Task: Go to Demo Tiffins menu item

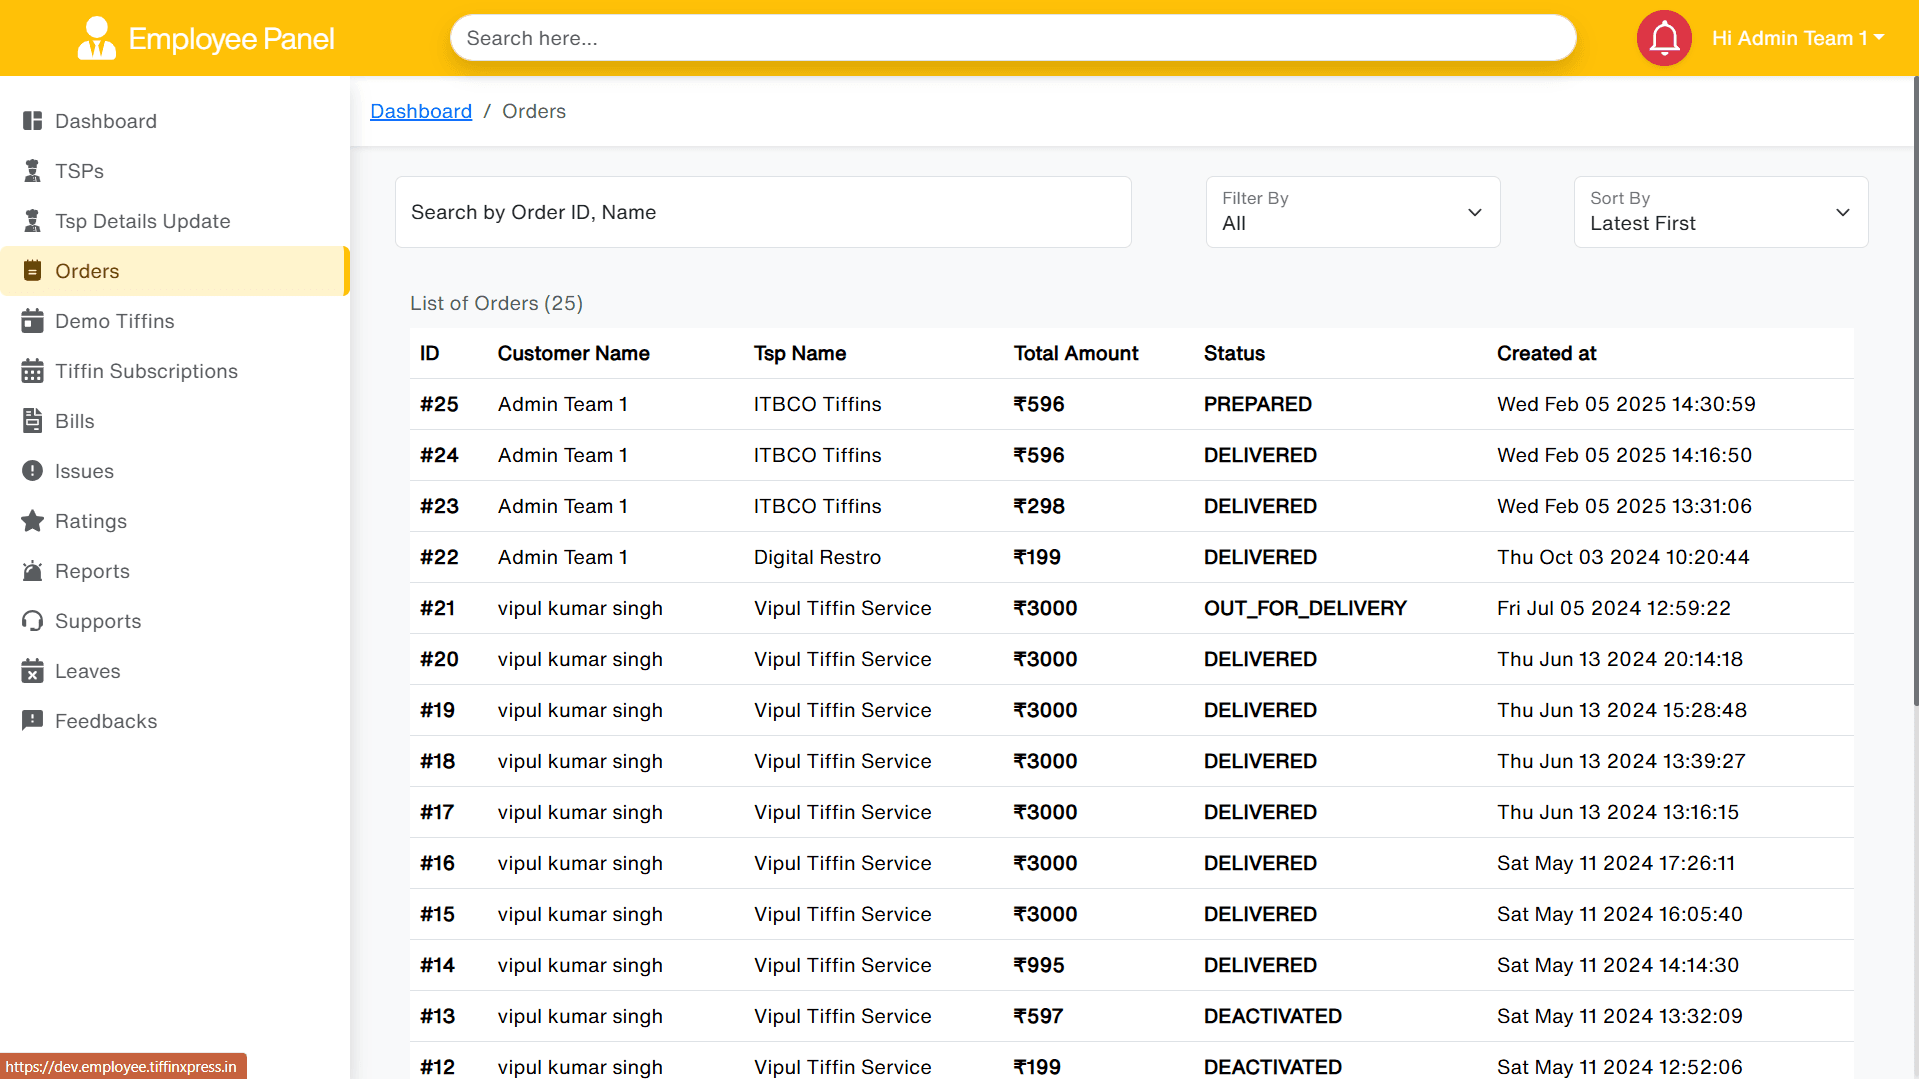Action: pyautogui.click(x=114, y=321)
